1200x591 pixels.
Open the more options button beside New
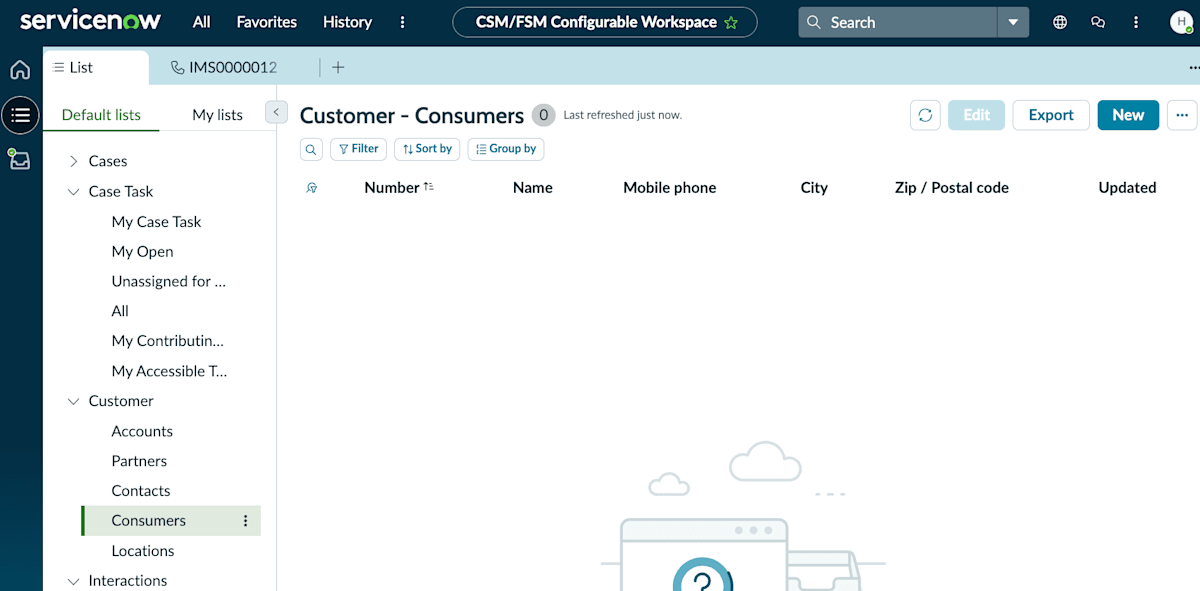coord(1182,115)
